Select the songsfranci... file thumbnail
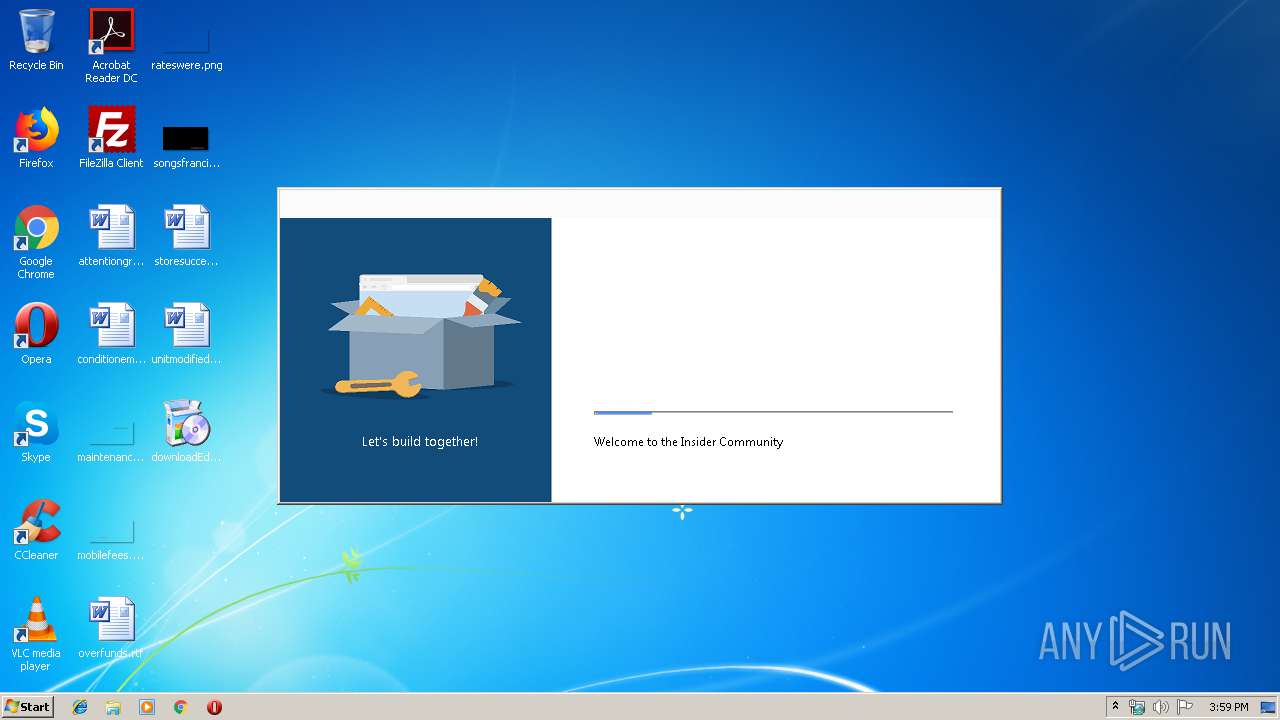Screen dimensions: 1280x720 pyautogui.click(x=186, y=138)
